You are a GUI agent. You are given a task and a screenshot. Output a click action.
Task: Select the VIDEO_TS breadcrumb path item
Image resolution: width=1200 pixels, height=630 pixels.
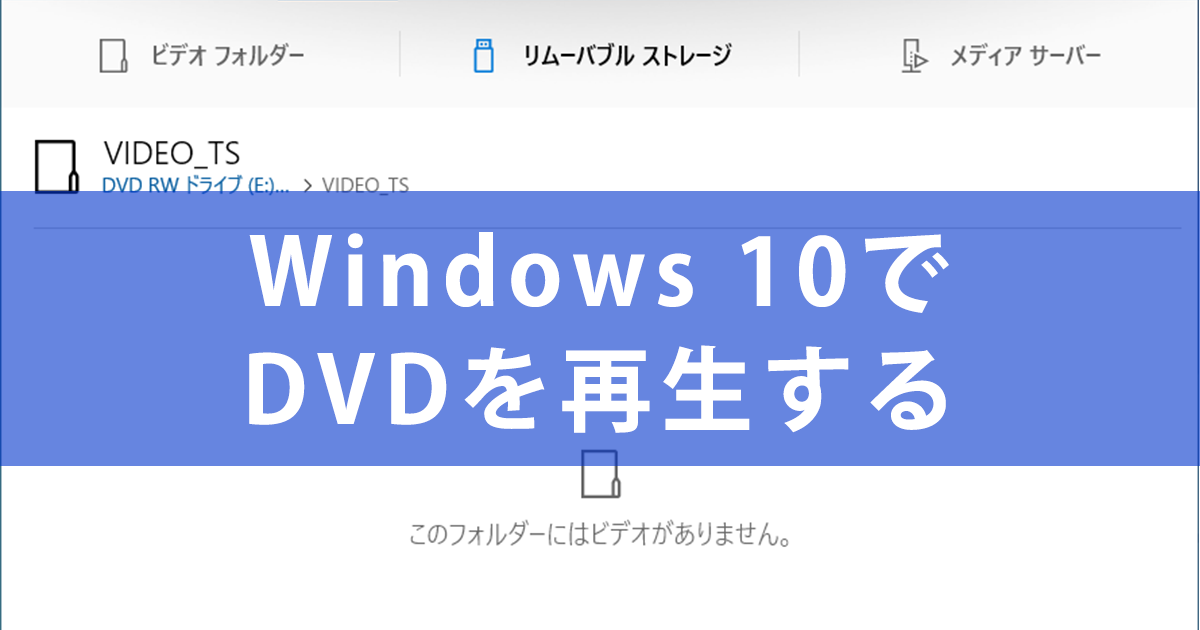pos(367,185)
